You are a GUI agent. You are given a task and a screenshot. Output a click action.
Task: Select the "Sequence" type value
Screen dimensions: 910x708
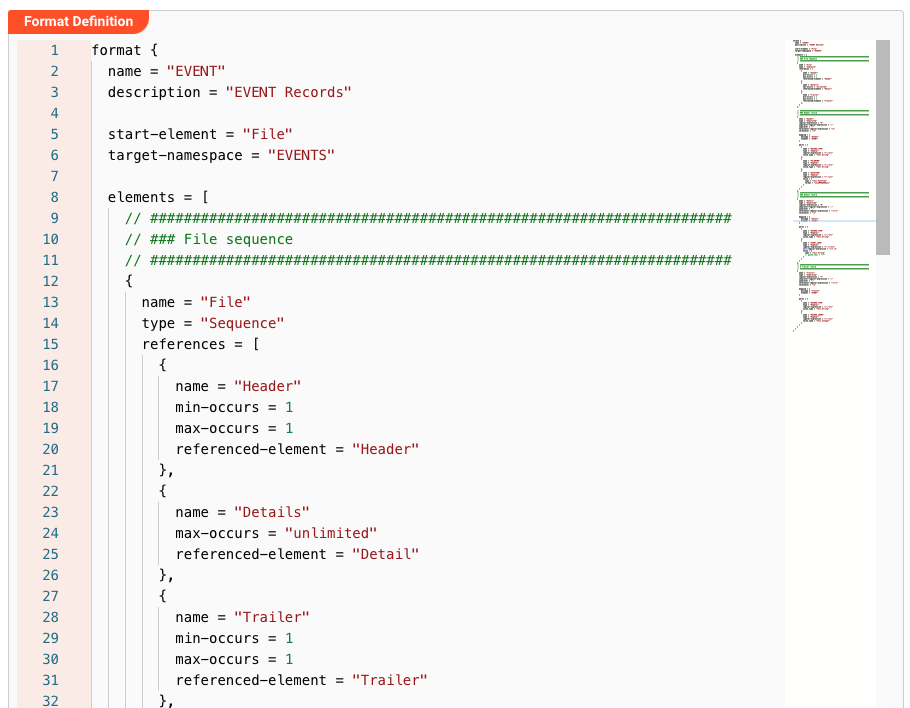click(242, 323)
